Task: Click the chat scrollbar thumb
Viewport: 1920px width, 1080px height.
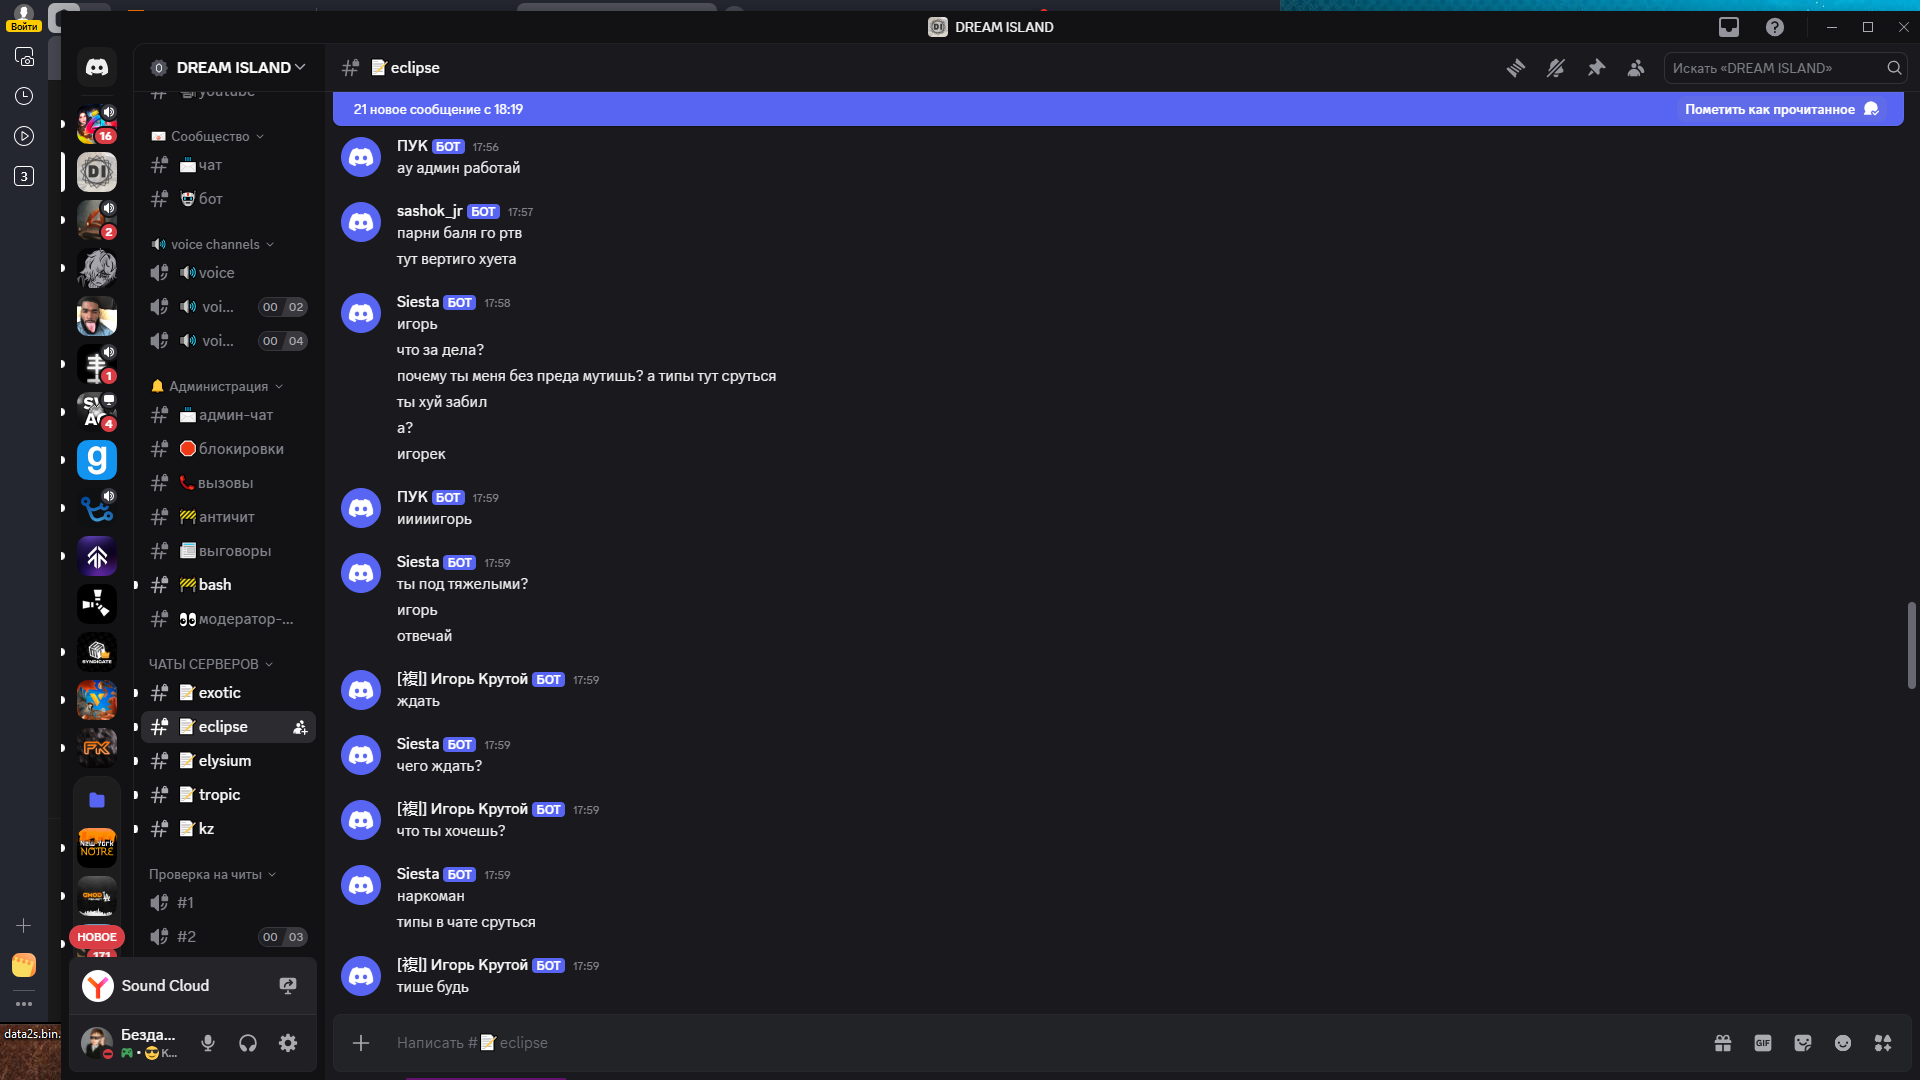Action: click(x=1911, y=645)
